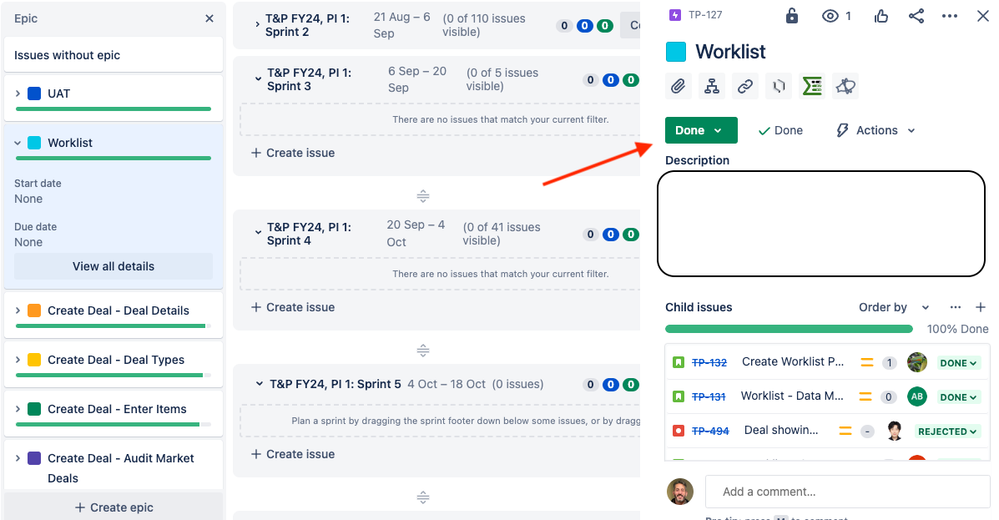Click the refresh-style icon beside link icon
The image size is (999, 520).
point(779,86)
